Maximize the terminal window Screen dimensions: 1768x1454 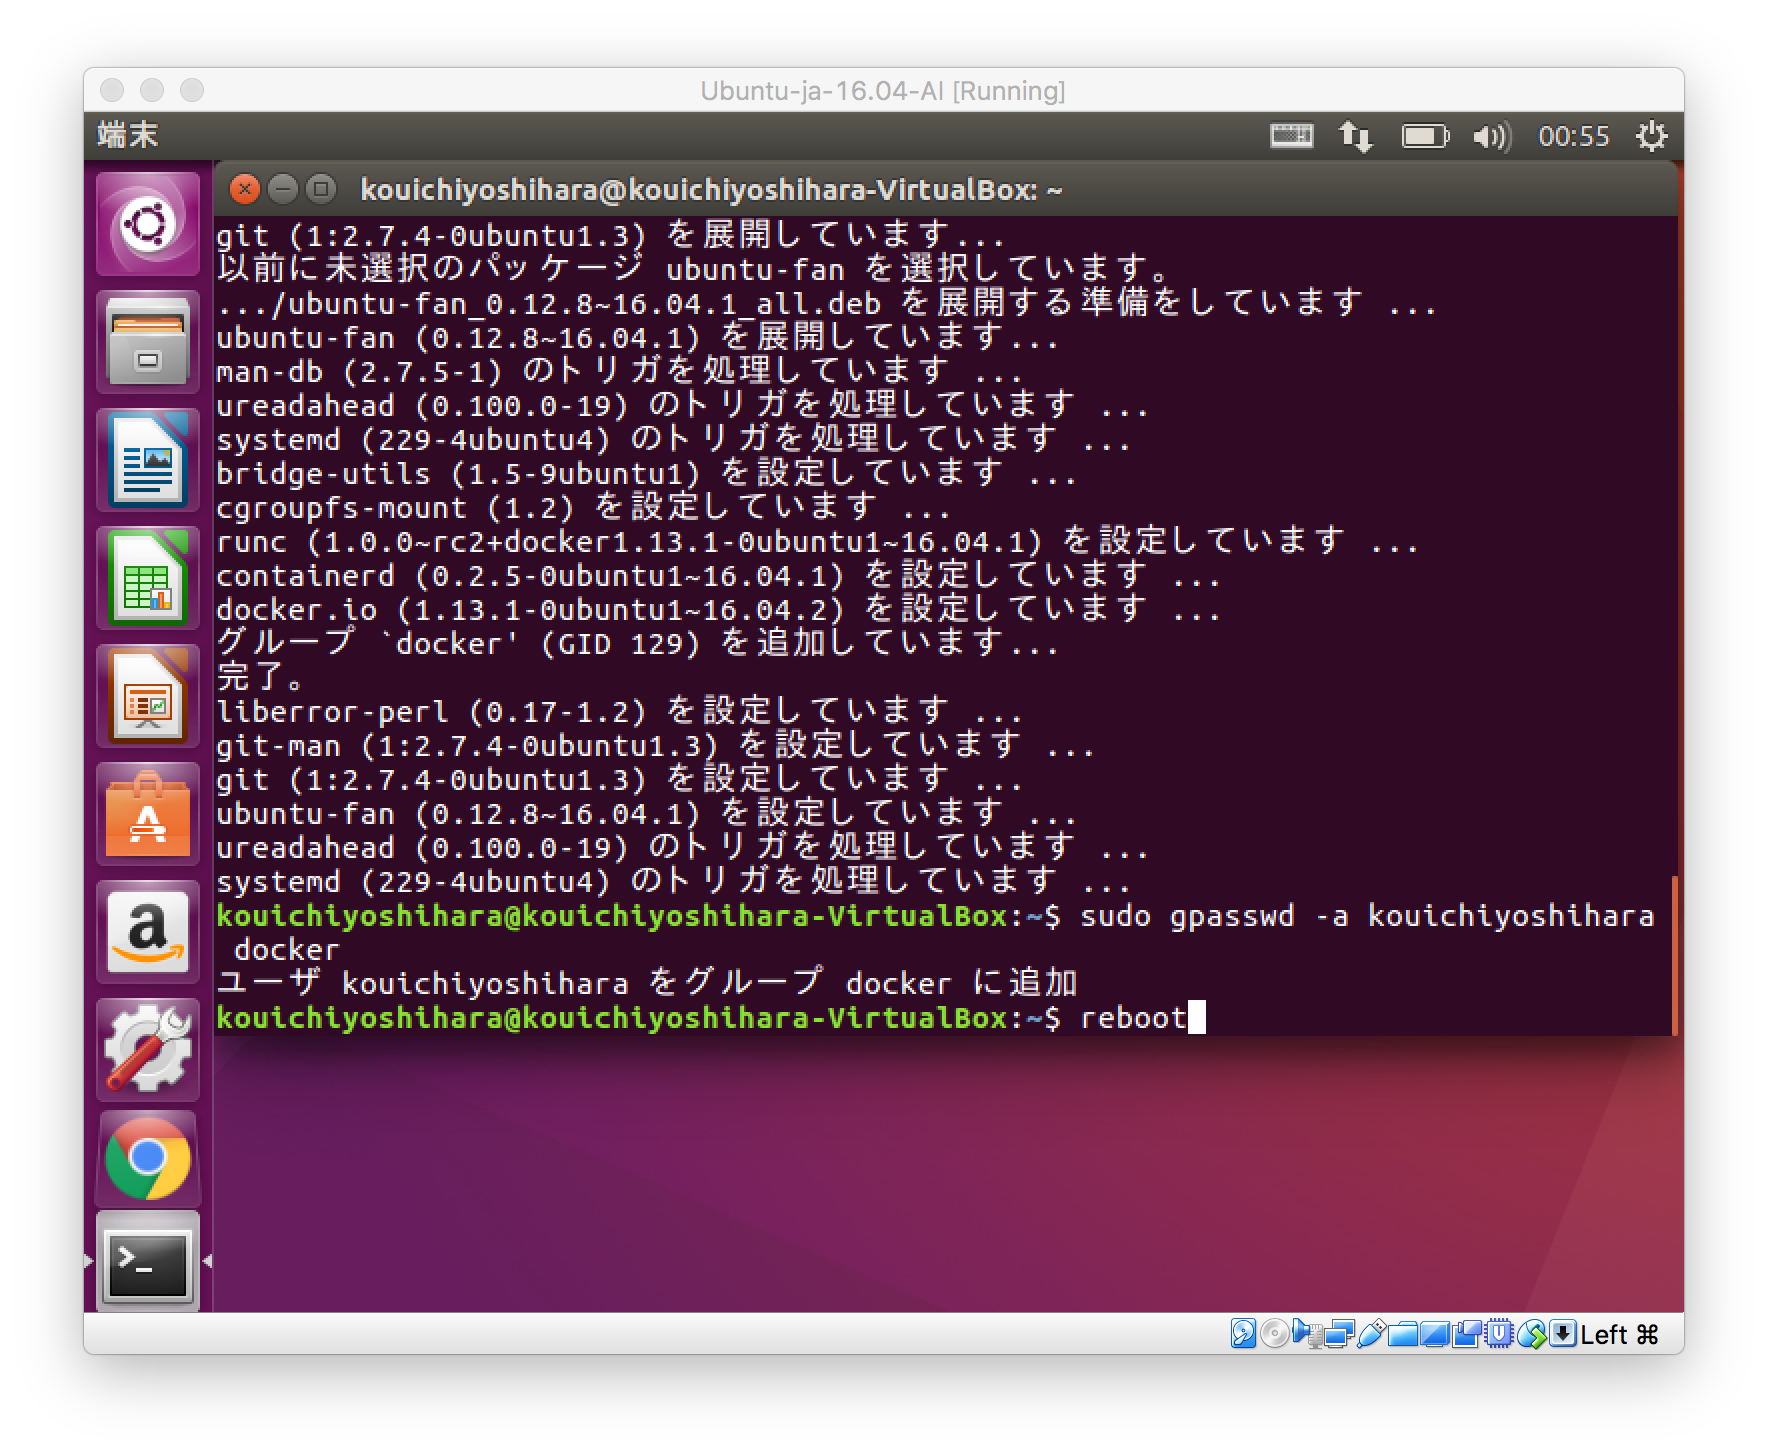pyautogui.click(x=320, y=188)
